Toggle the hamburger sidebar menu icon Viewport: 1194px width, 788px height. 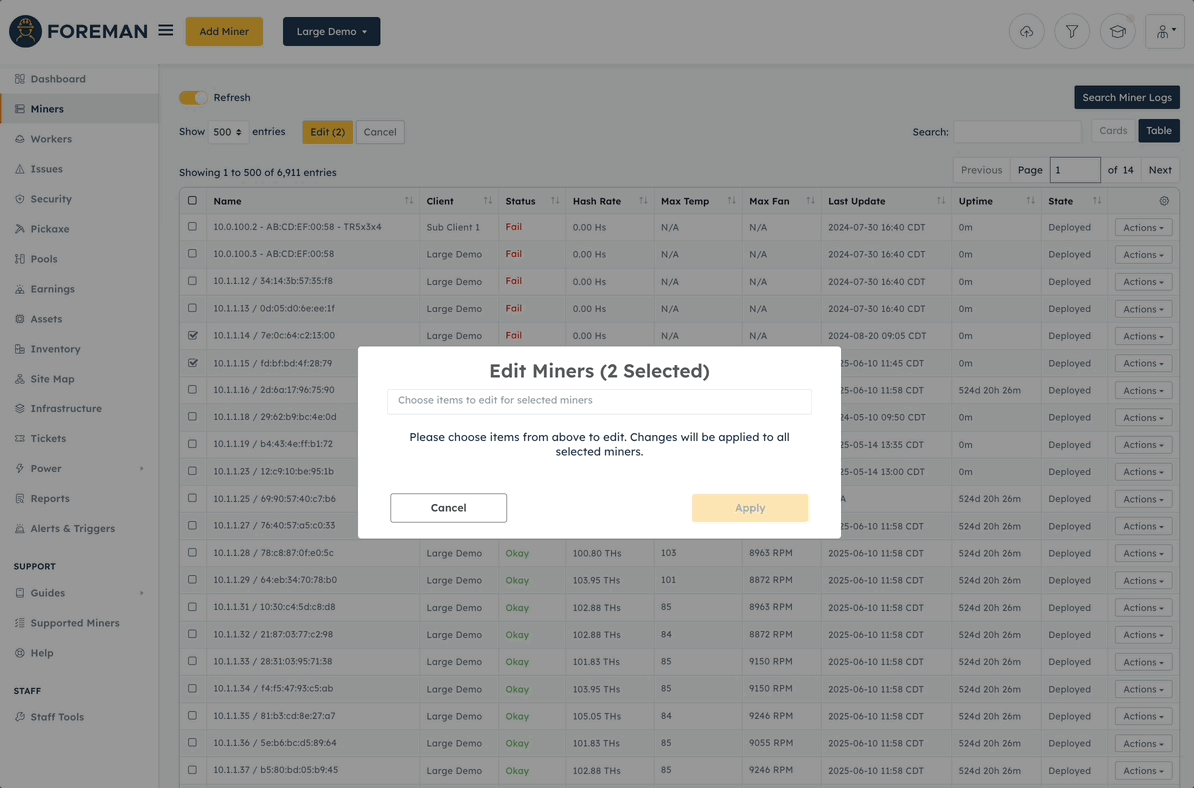[165, 30]
